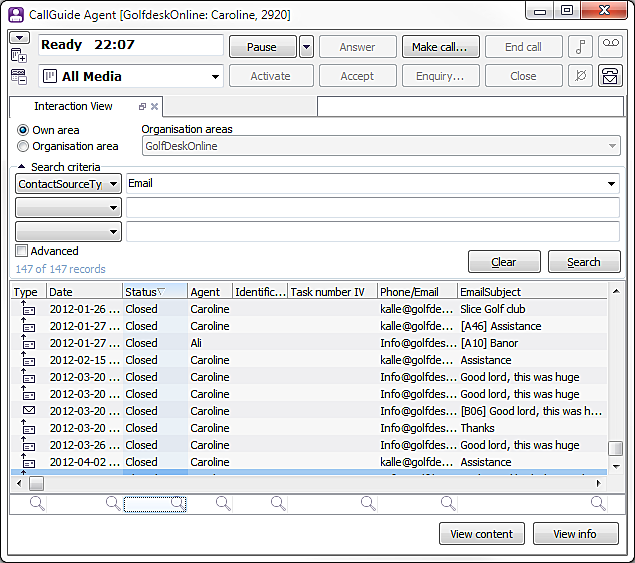The height and width of the screenshot is (563, 635).
Task: Click the remove window minus icon
Action: [19, 77]
